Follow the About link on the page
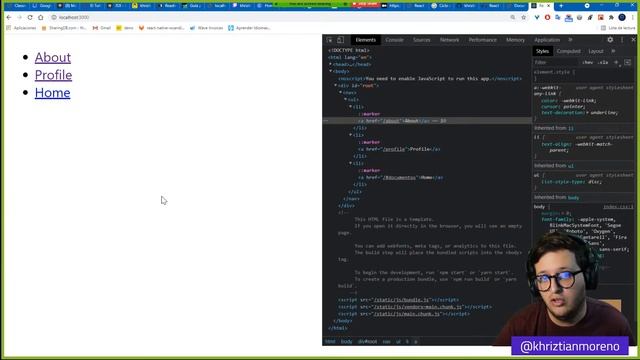Screen dimensions: 640x360 pyautogui.click(x=53, y=58)
